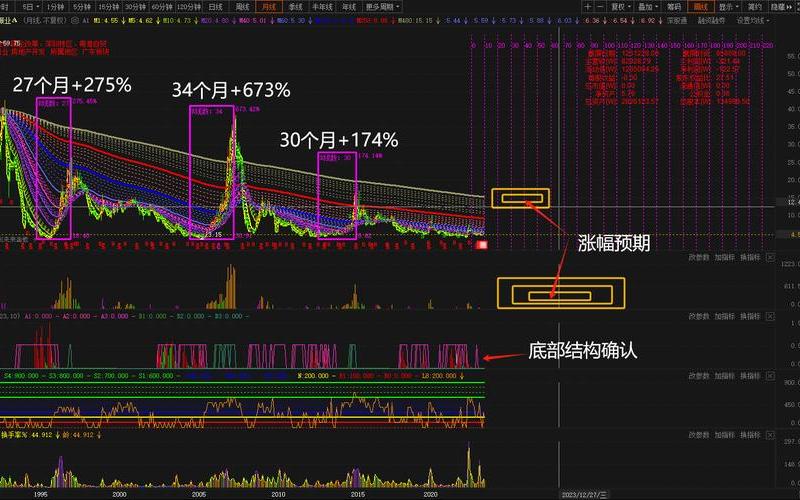This screenshot has height=500, width=800.
Task: Click 改参数 in the volume panel
Action: (698, 258)
